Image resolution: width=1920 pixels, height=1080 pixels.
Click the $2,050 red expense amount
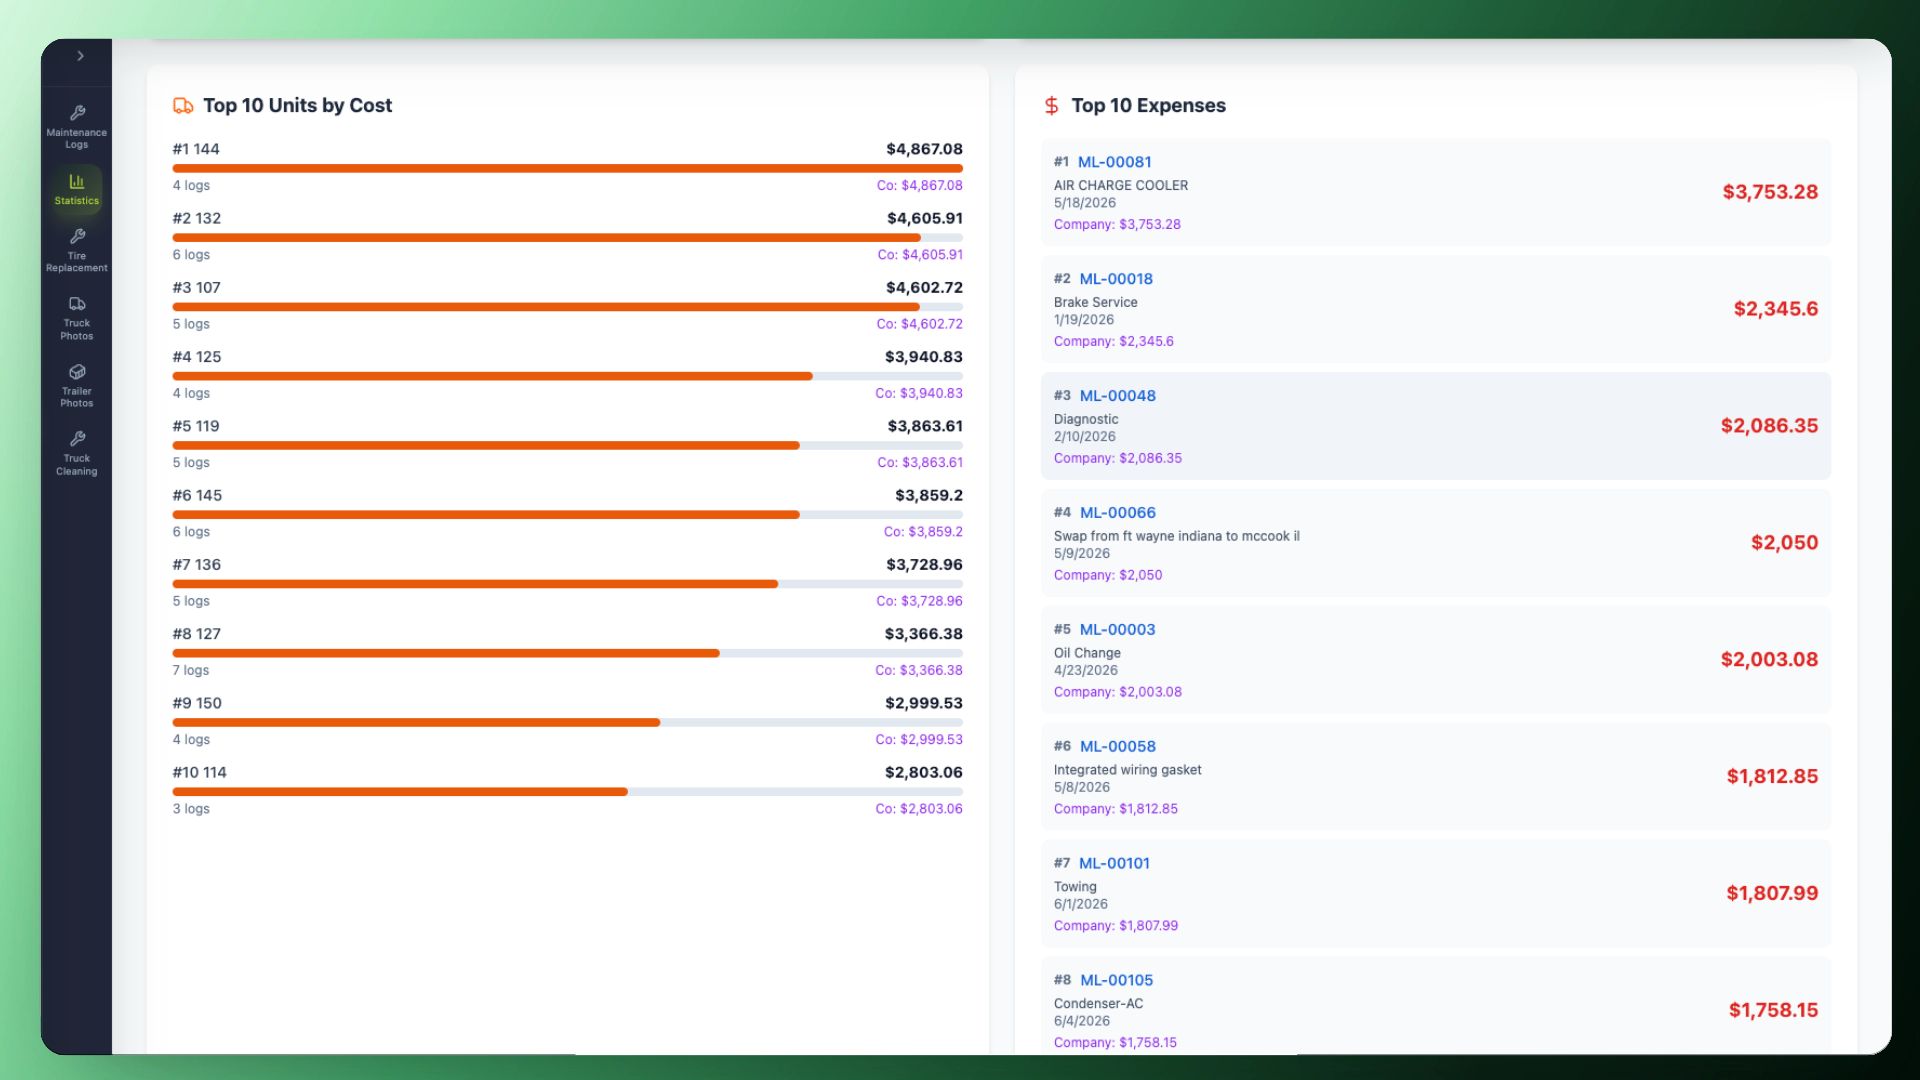coord(1785,543)
